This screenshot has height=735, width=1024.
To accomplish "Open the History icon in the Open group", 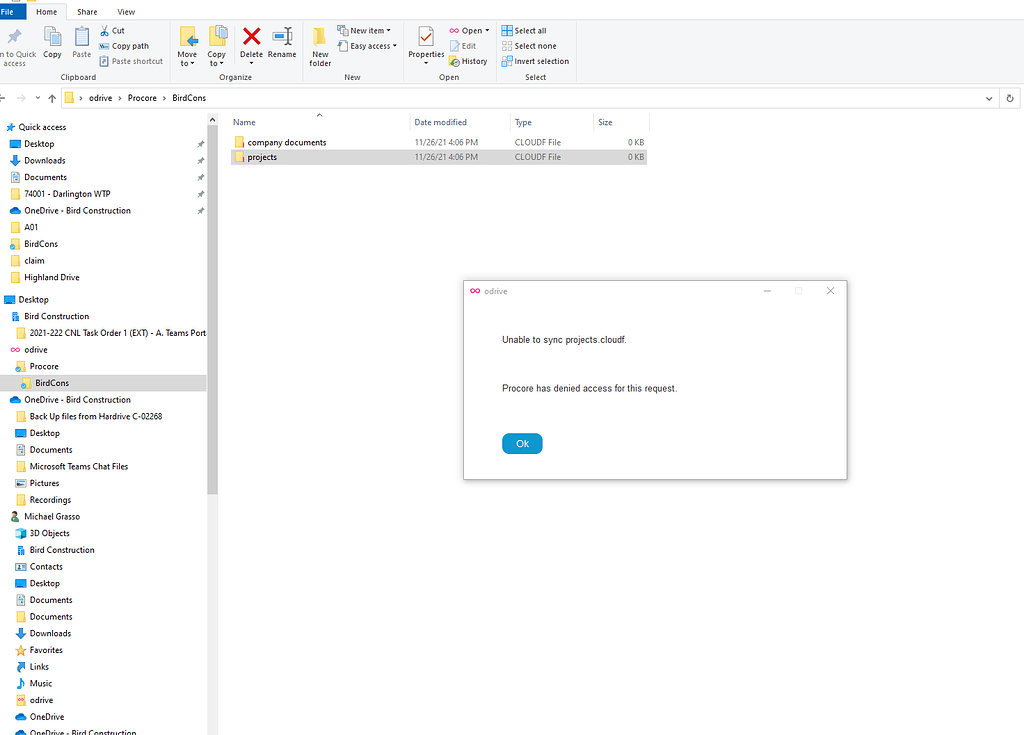I will point(468,61).
